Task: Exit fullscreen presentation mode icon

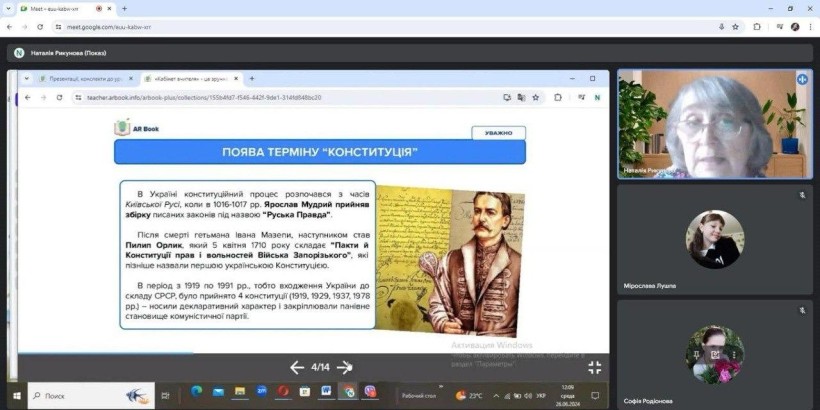Action: point(595,368)
